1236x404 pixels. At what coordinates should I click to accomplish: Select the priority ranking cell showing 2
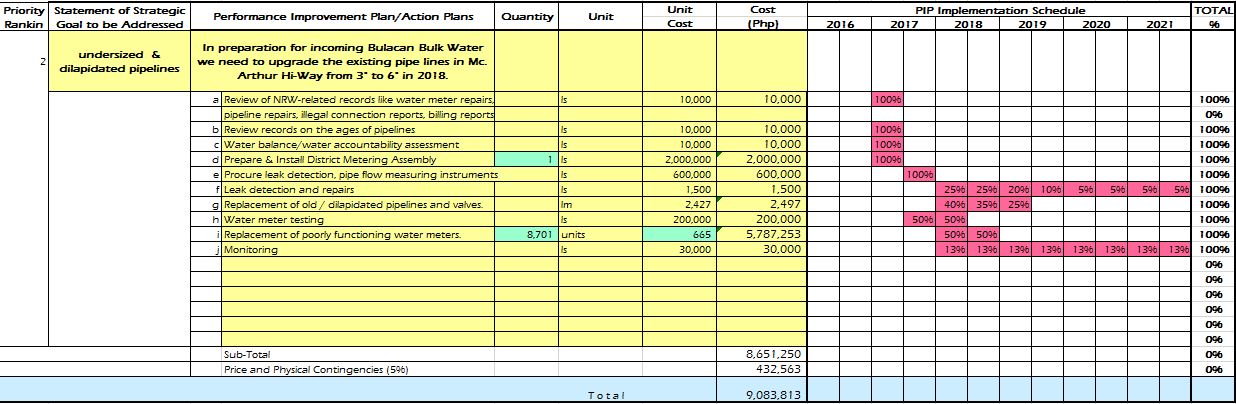(24, 62)
